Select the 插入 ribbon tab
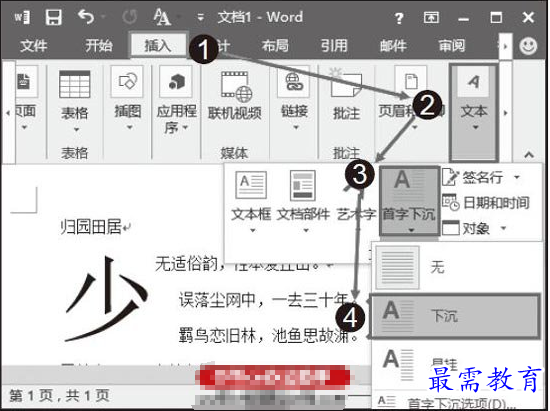The width and height of the screenshot is (550, 411). (x=158, y=46)
